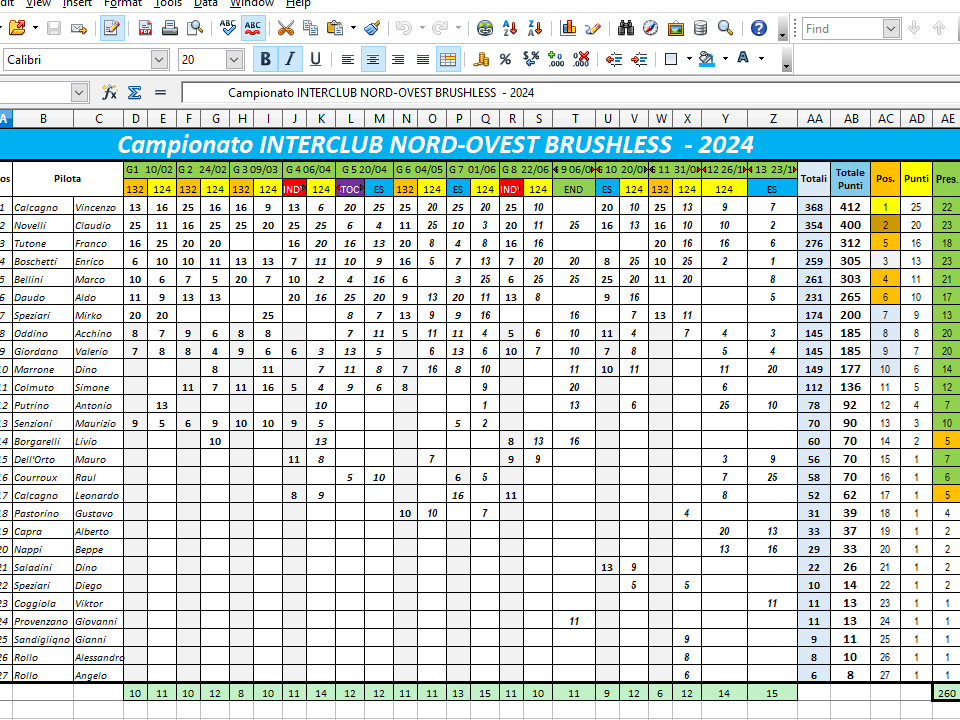Open the Zoom magnifier icon

point(726,28)
